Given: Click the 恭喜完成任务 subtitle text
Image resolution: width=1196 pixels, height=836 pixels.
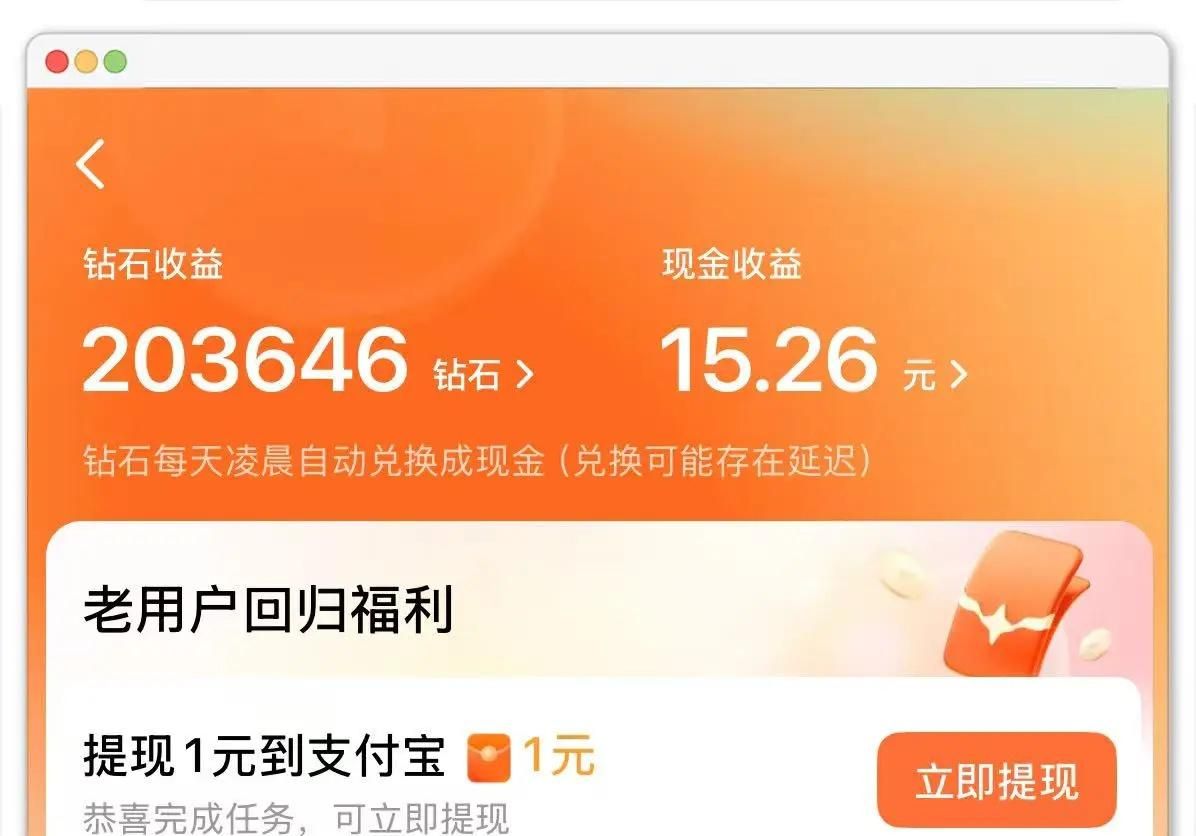Looking at the screenshot, I should (x=296, y=818).
